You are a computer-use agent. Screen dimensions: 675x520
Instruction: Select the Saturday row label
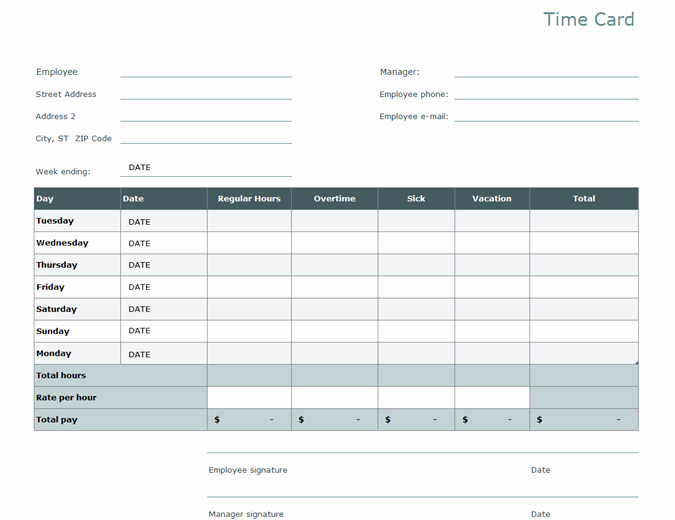[77, 309]
